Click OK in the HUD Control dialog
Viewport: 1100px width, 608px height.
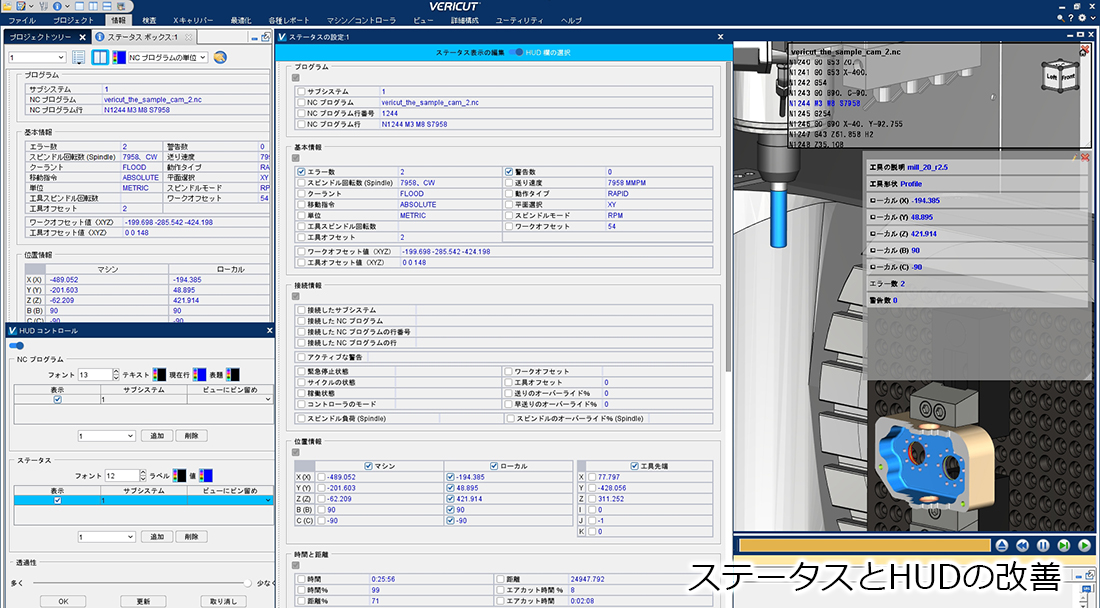click(x=63, y=601)
